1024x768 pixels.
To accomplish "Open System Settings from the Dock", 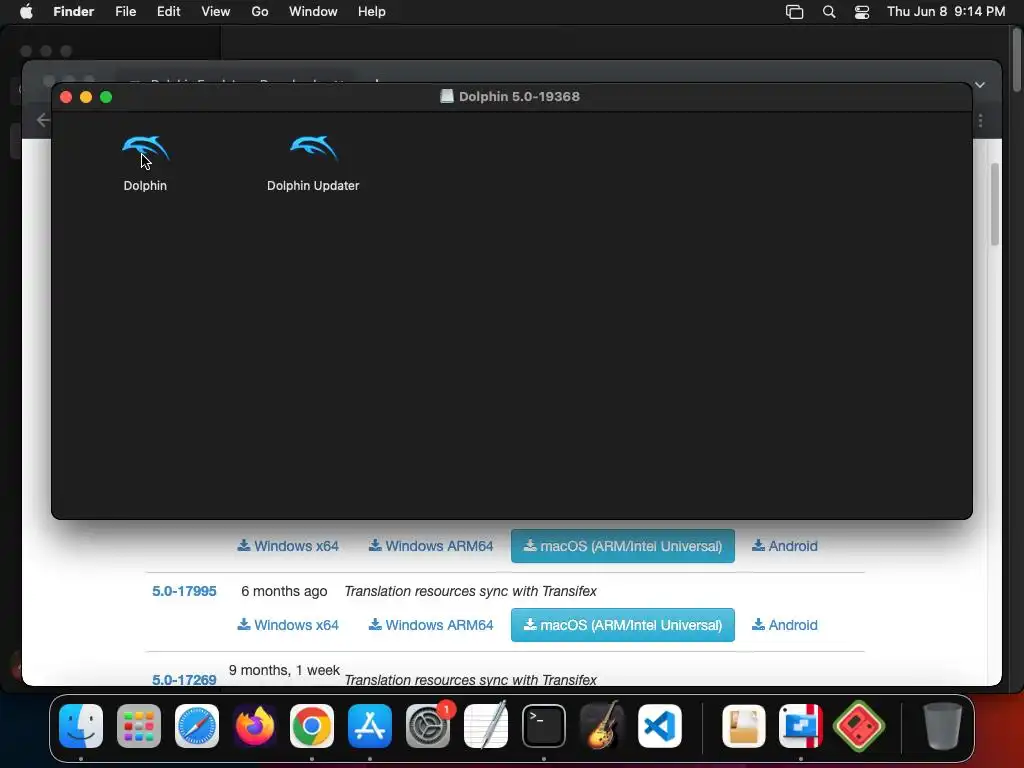I will [x=428, y=726].
